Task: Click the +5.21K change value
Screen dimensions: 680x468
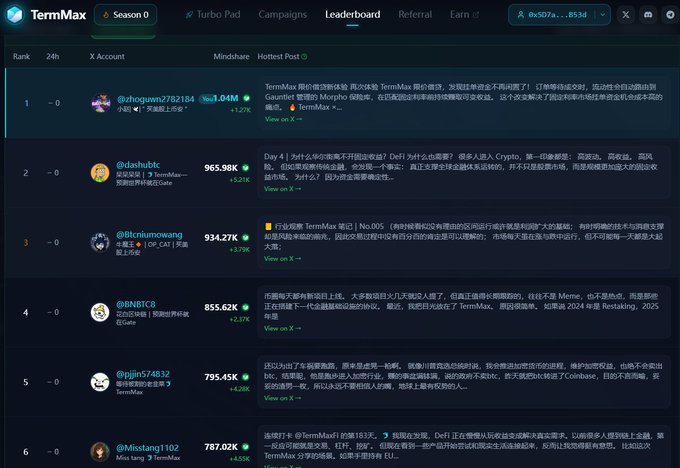Action: (239, 180)
